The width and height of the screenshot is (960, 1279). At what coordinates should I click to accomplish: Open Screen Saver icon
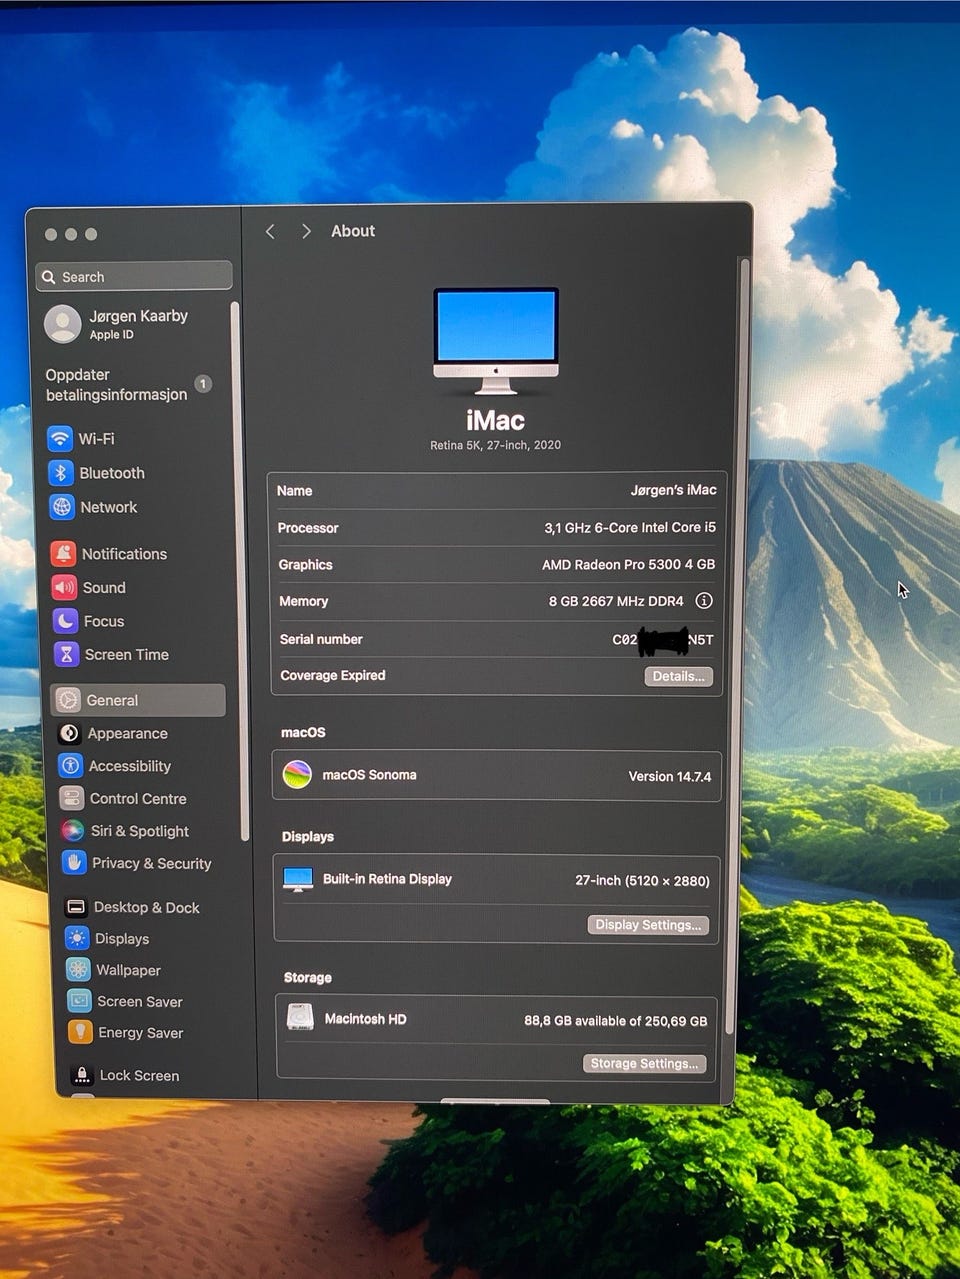pyautogui.click(x=78, y=1001)
